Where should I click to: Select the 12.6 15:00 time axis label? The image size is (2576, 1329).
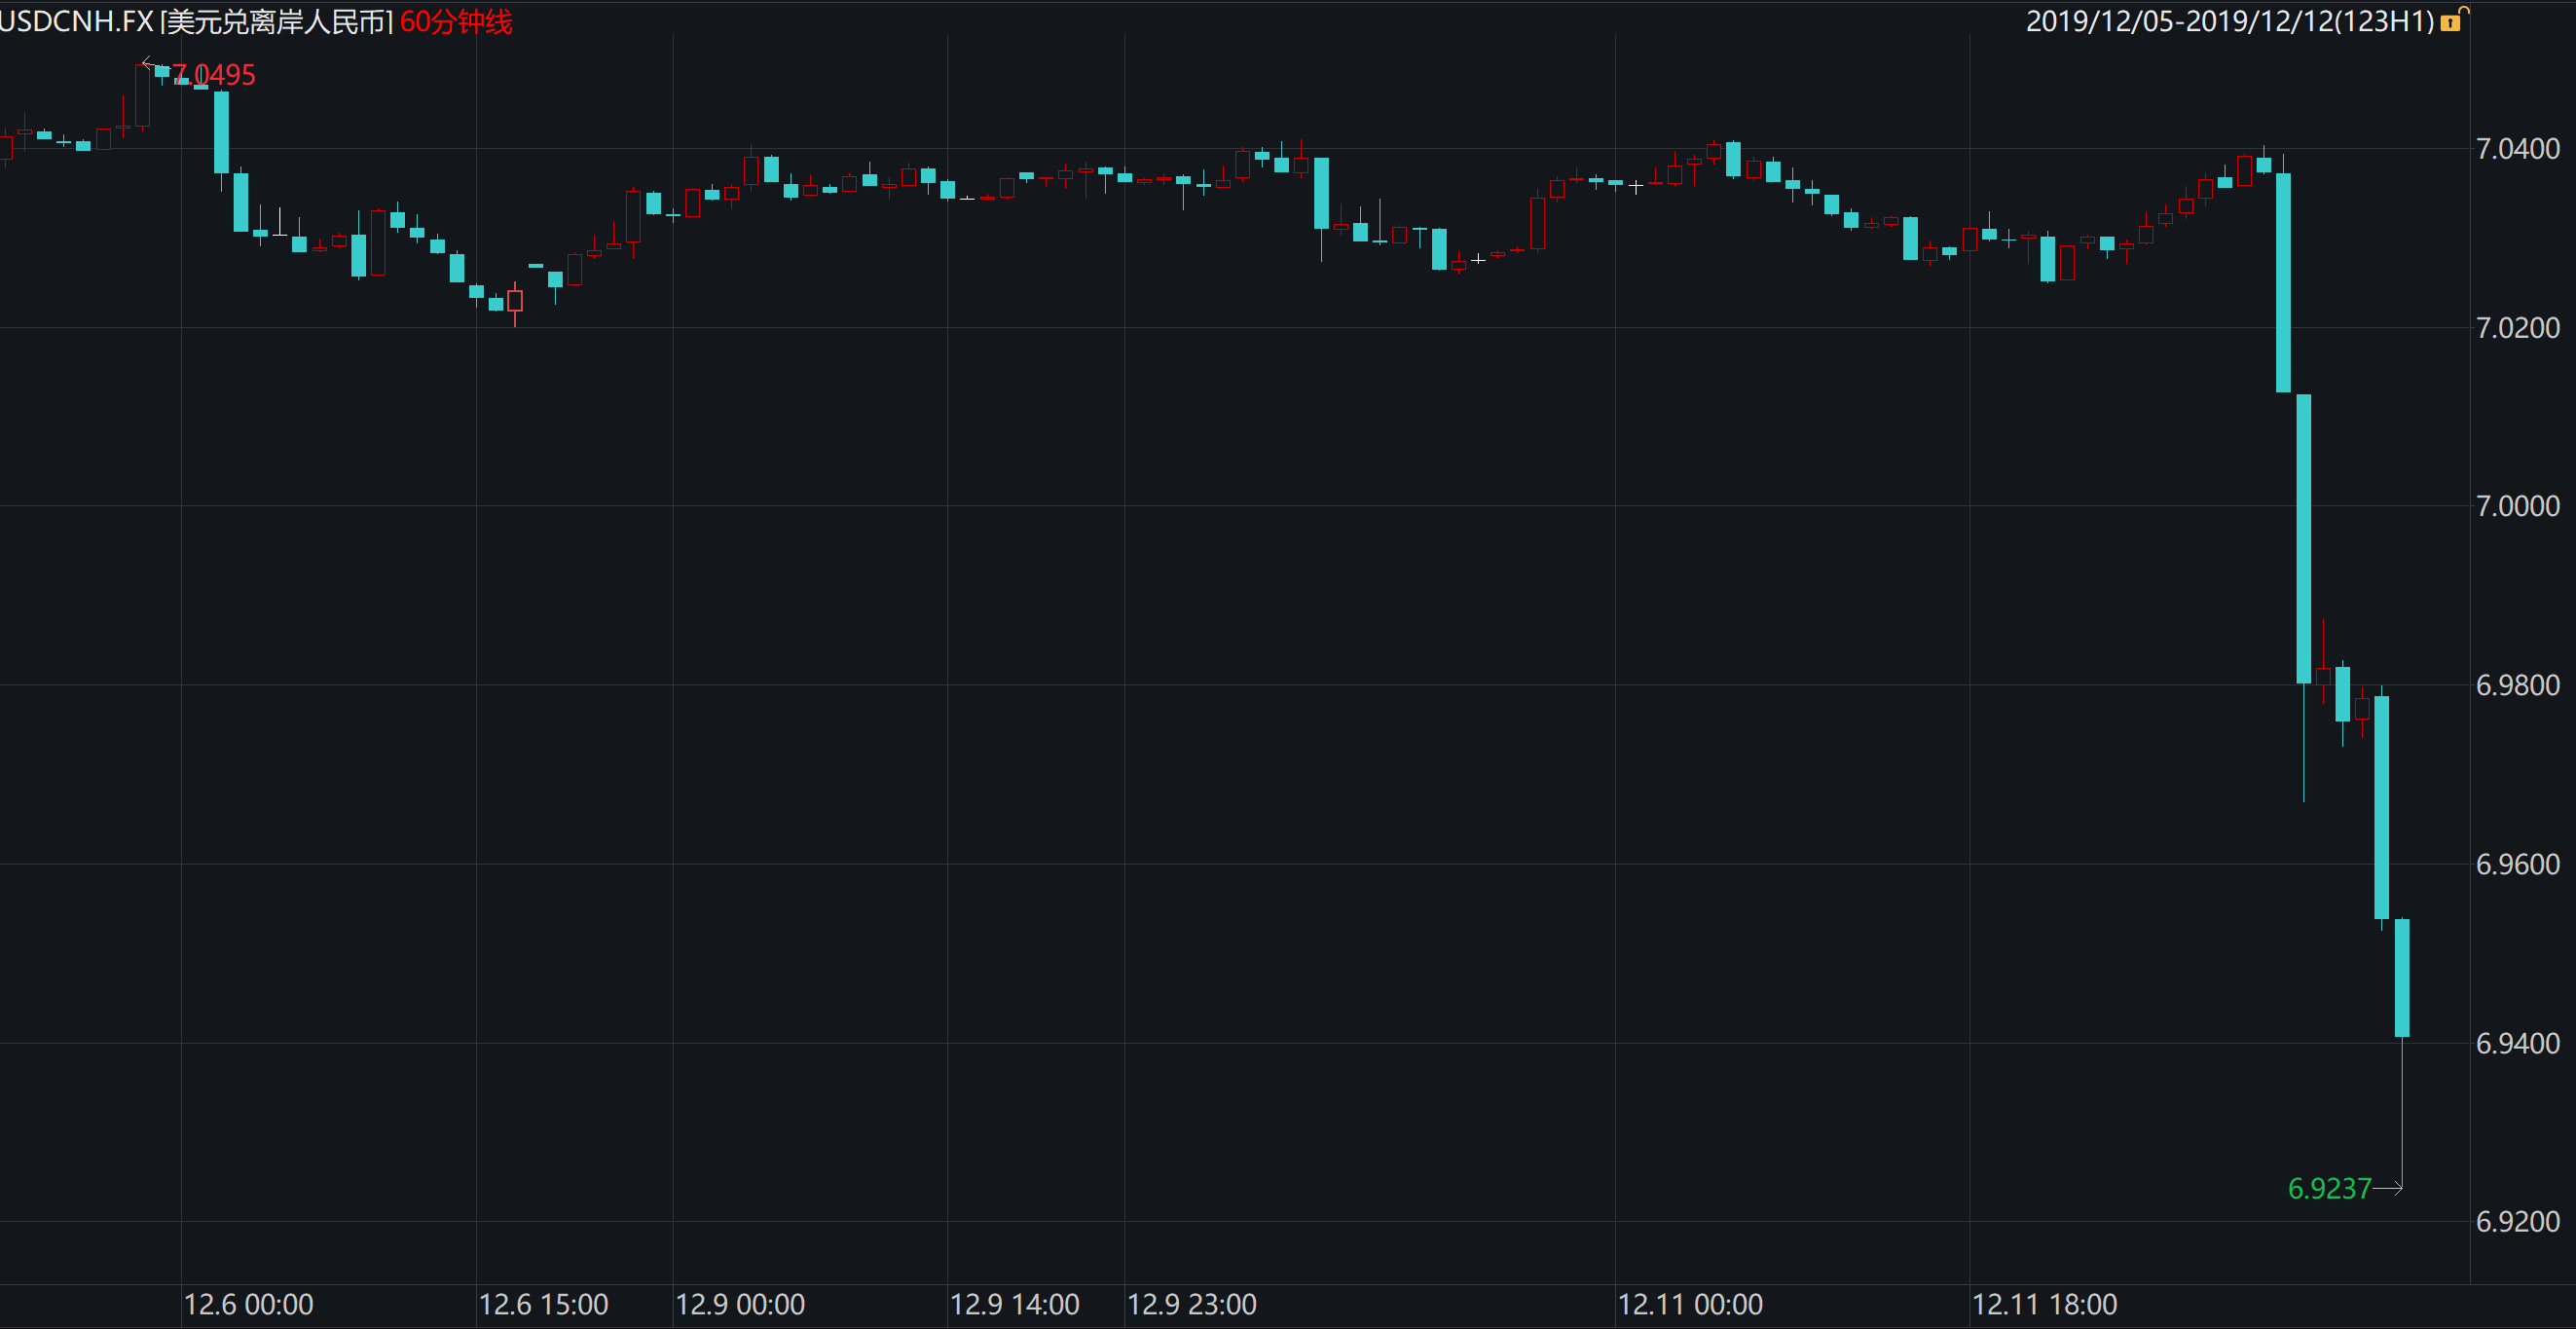coord(544,1304)
